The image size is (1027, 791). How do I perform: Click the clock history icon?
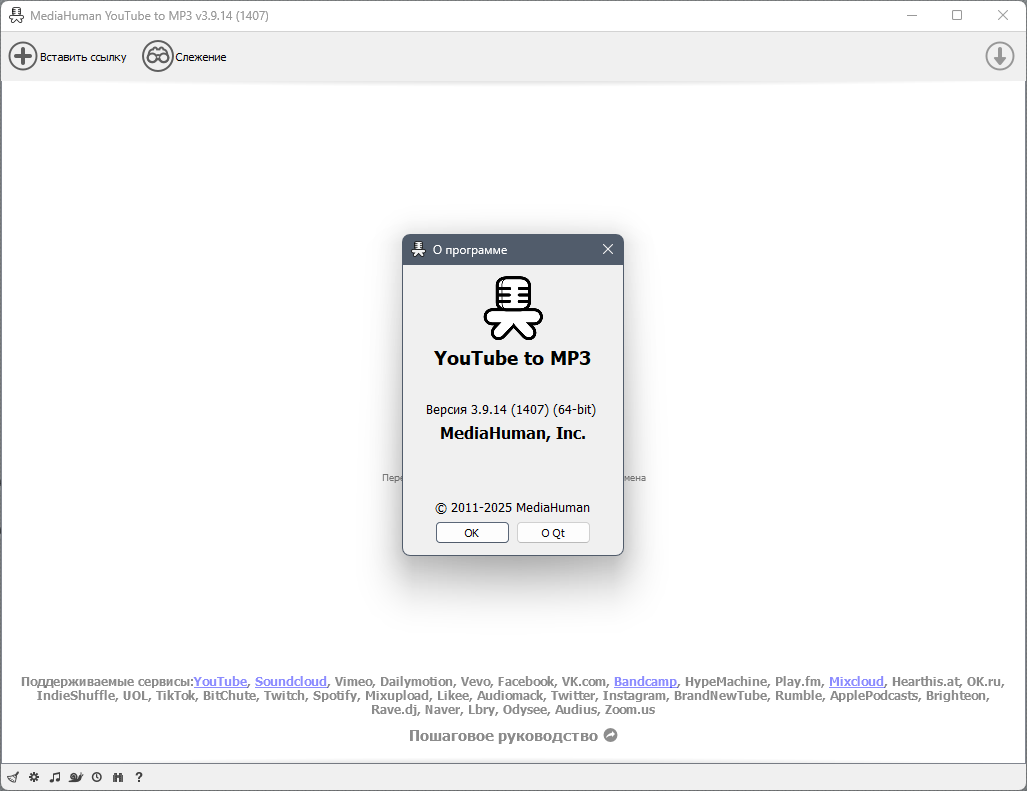(97, 777)
